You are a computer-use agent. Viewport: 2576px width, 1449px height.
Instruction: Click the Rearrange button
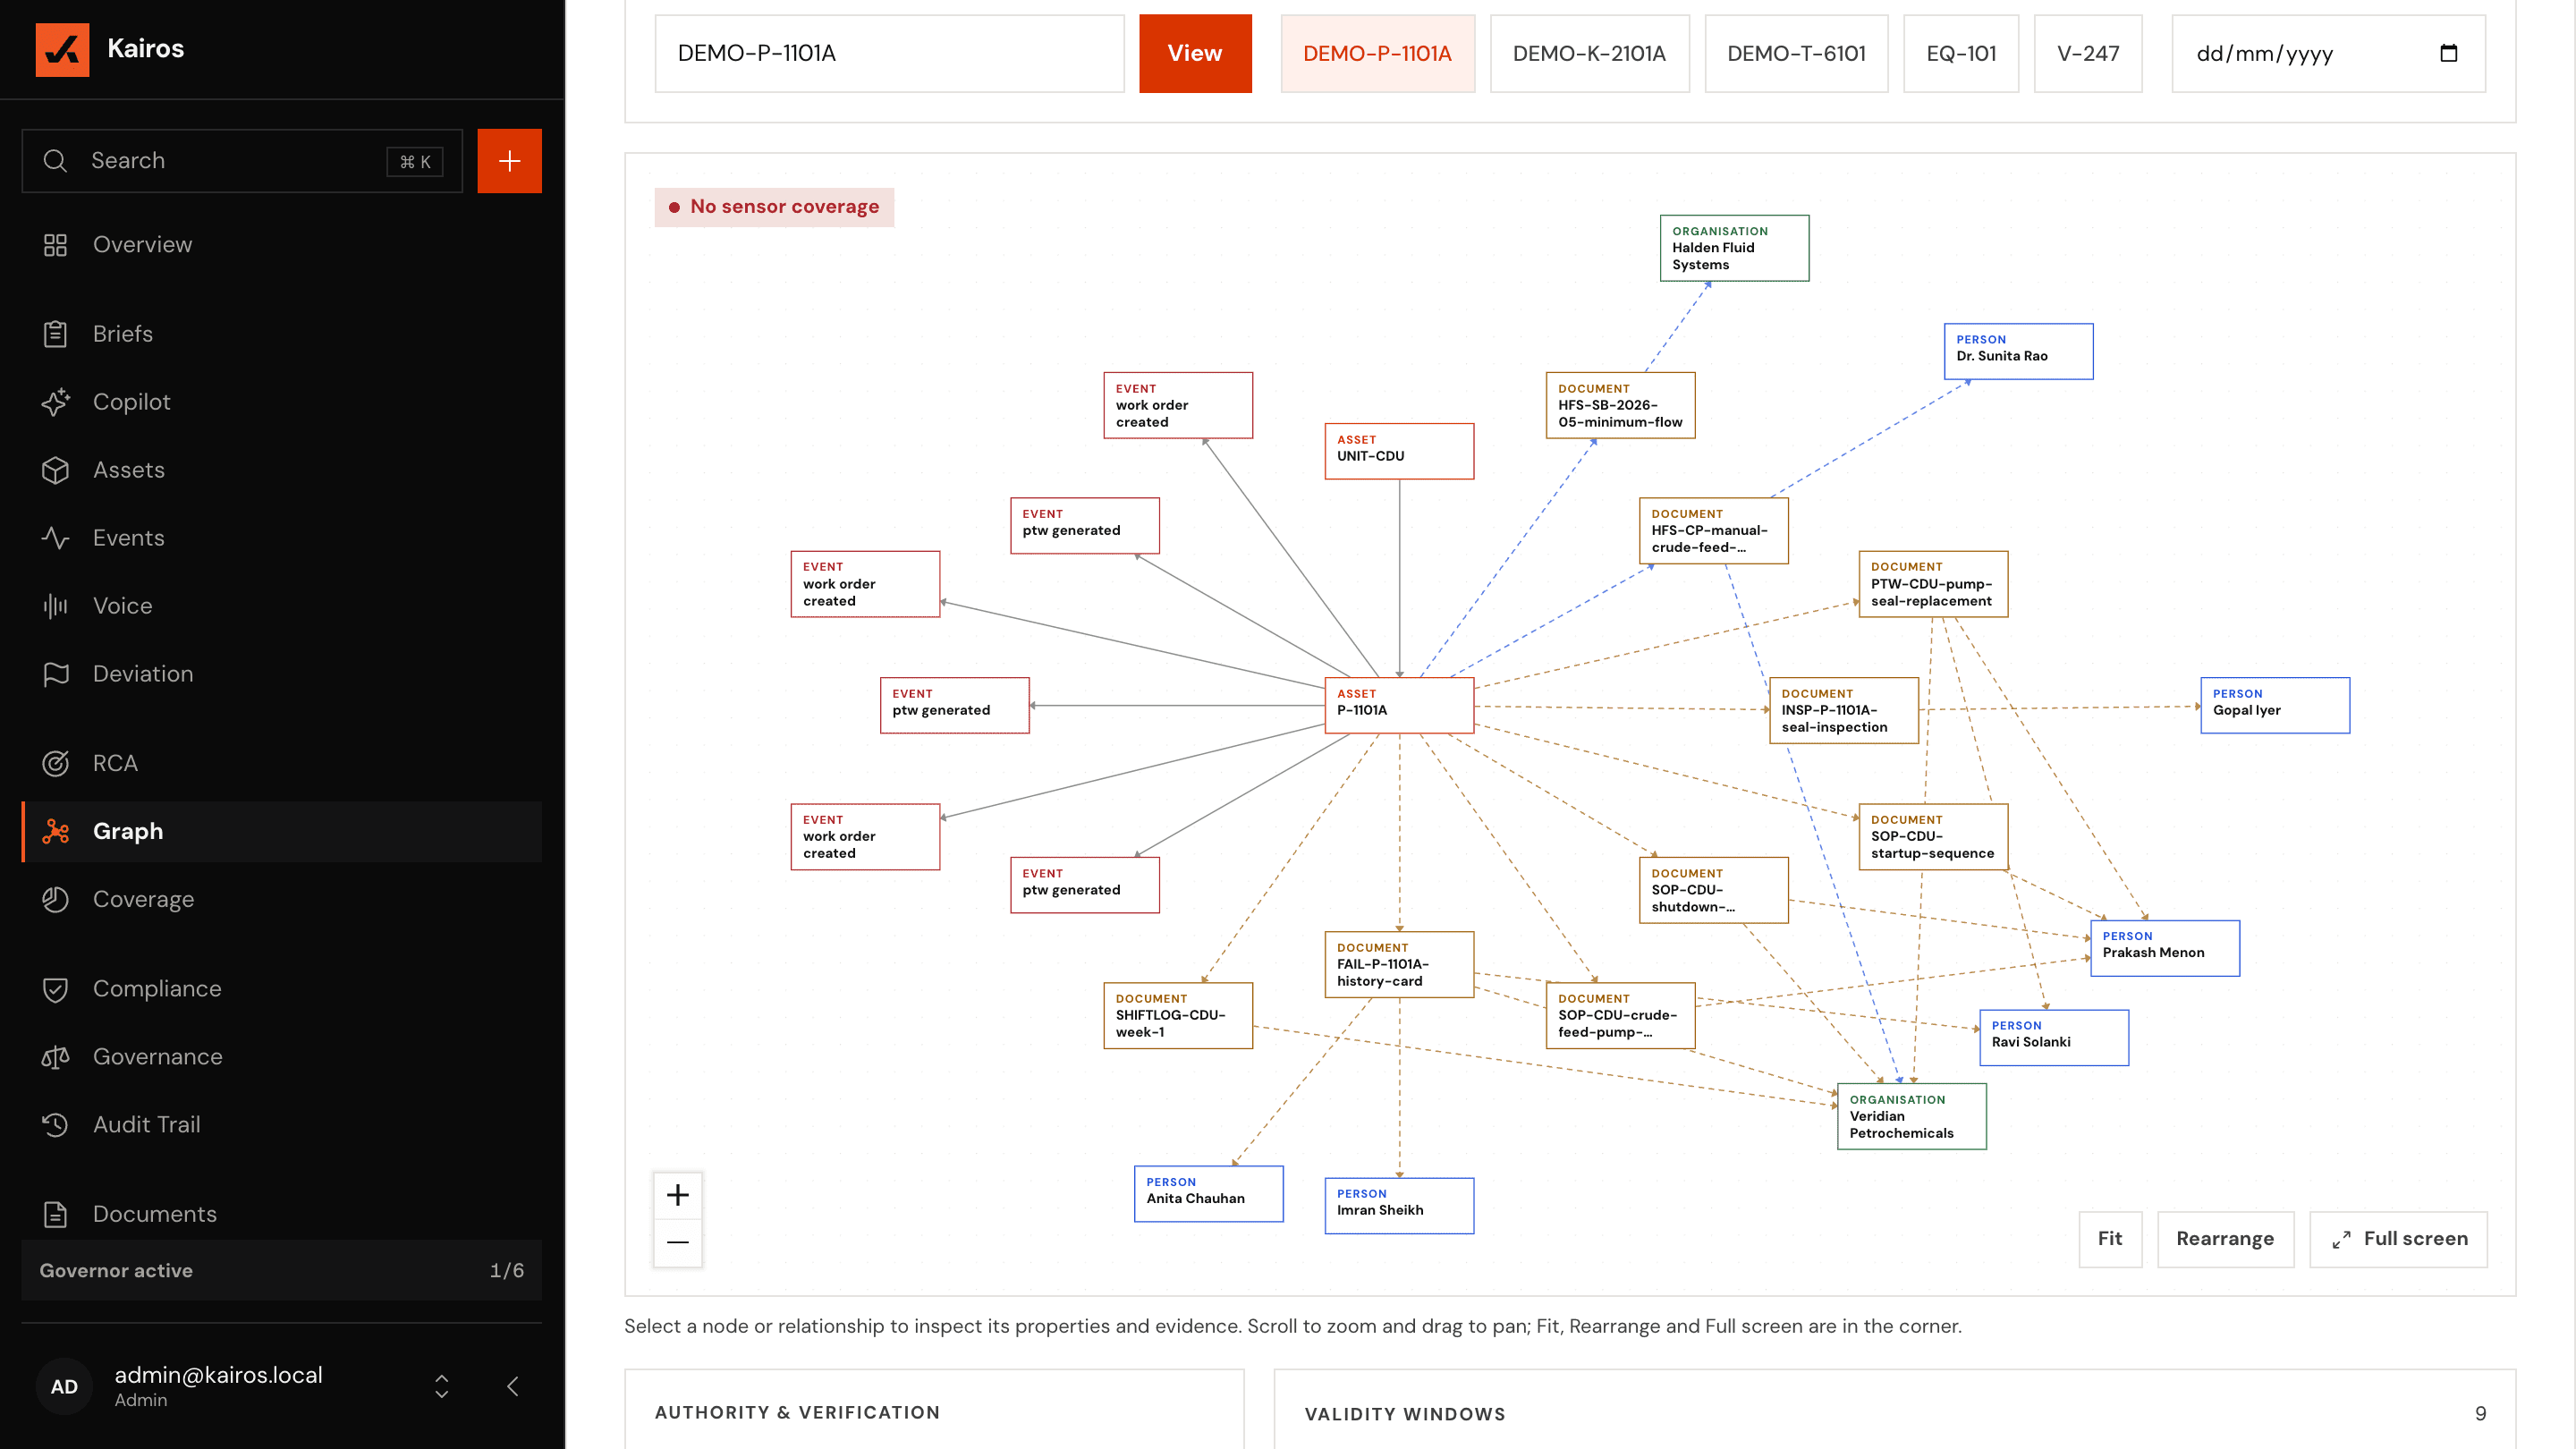tap(2225, 1238)
